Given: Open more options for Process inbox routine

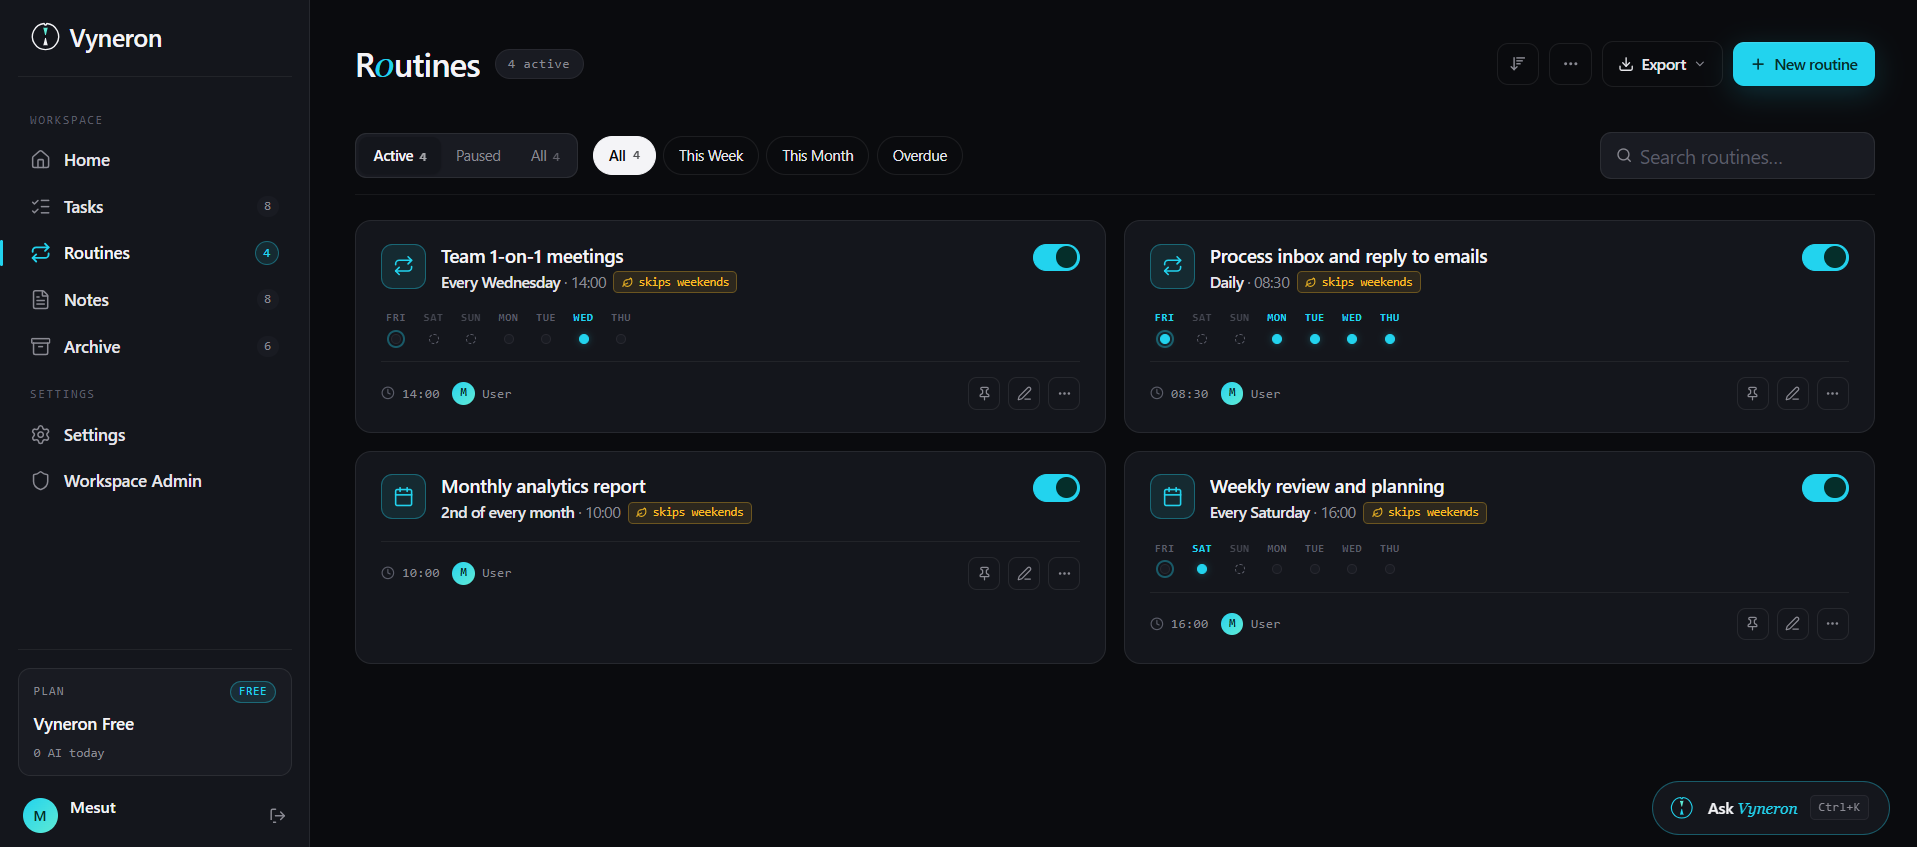Looking at the screenshot, I should coord(1833,394).
